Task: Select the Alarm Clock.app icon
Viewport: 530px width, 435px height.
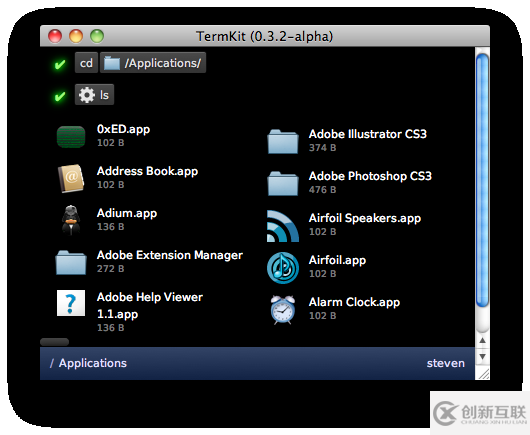Action: click(x=283, y=310)
